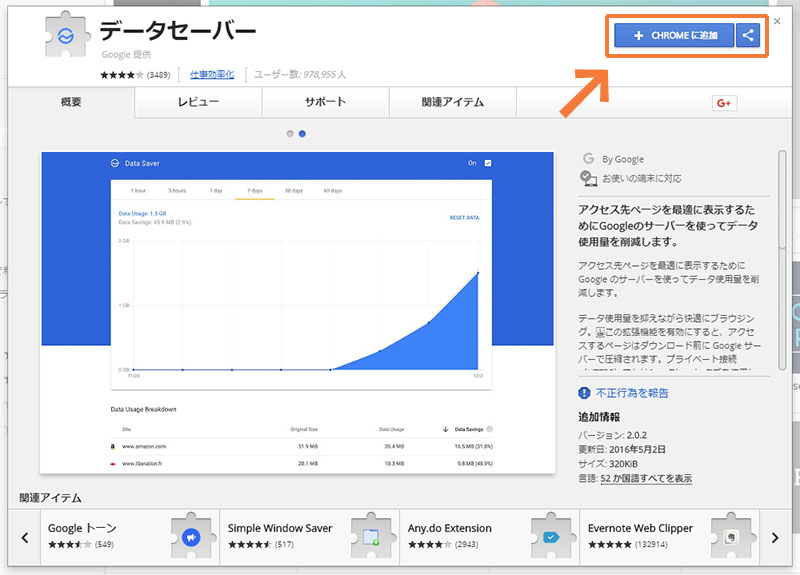Screen dimensions: 800x575
Task: Select the 30 days tab in the screenshot
Action: 294,190
